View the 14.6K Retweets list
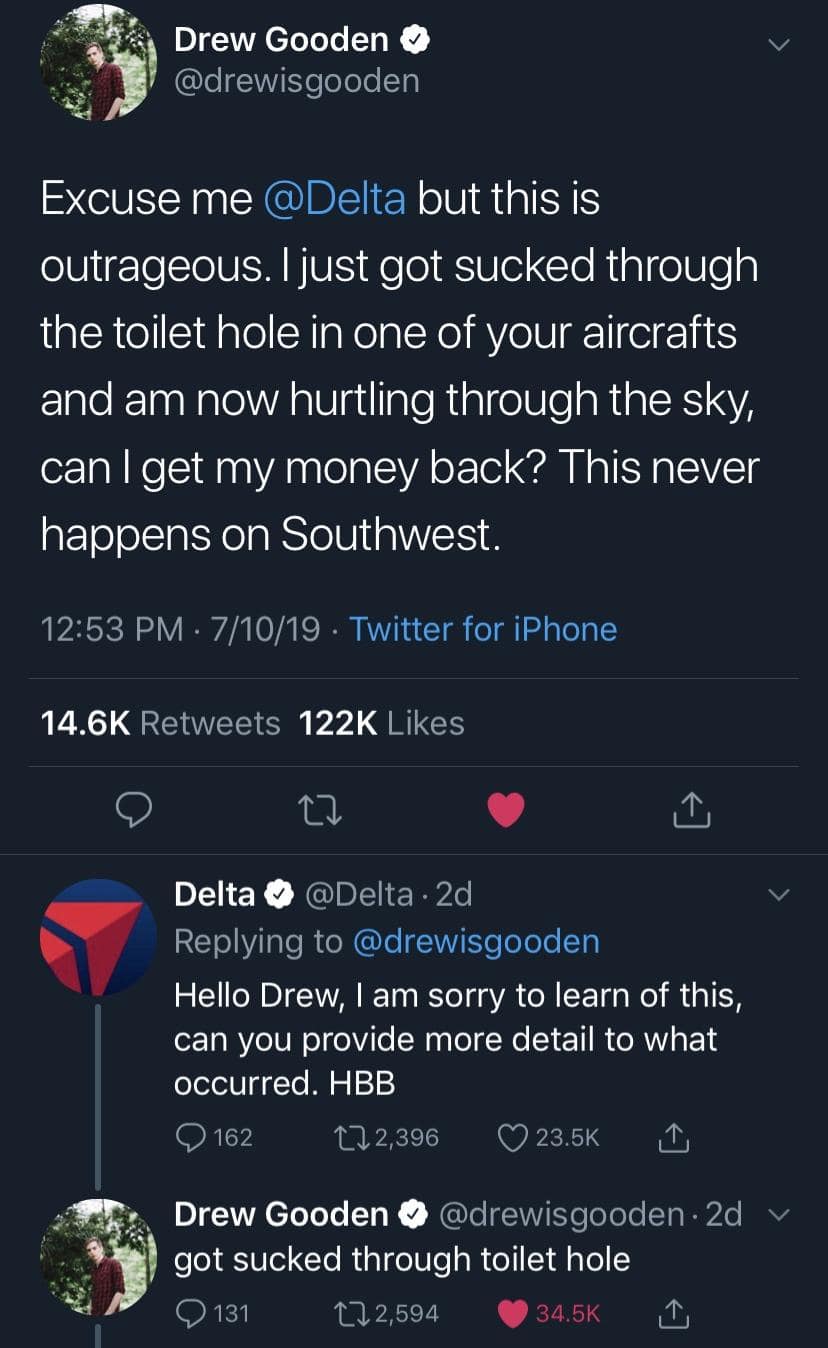This screenshot has width=828, height=1348. click(x=160, y=723)
